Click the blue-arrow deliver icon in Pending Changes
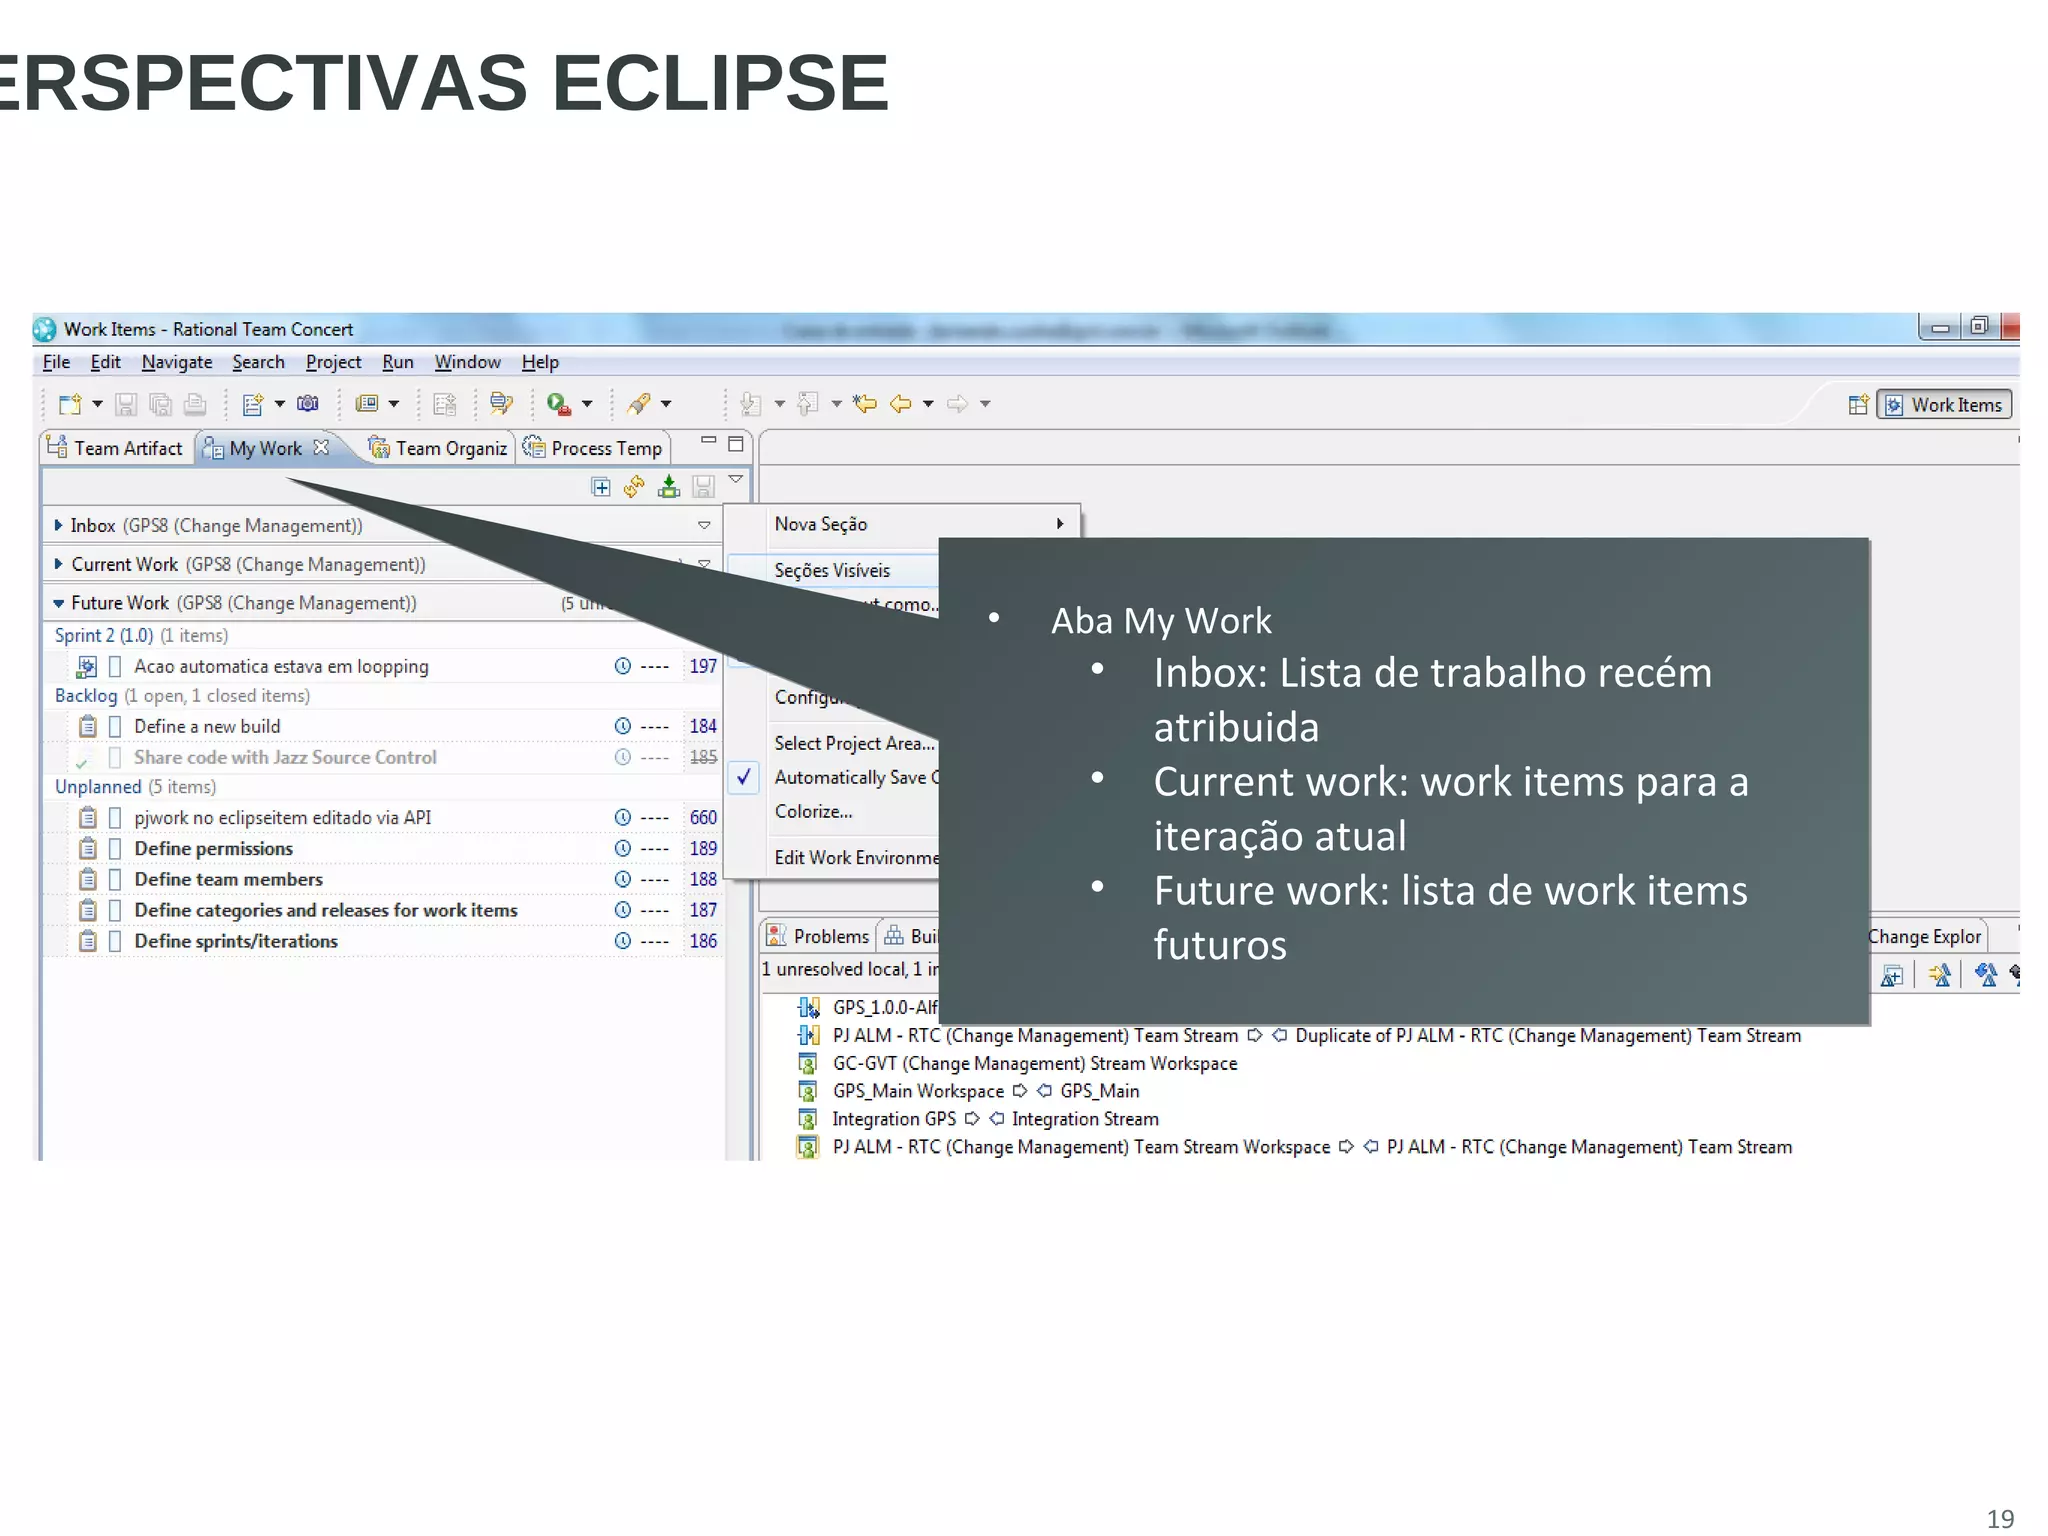 point(1986,975)
